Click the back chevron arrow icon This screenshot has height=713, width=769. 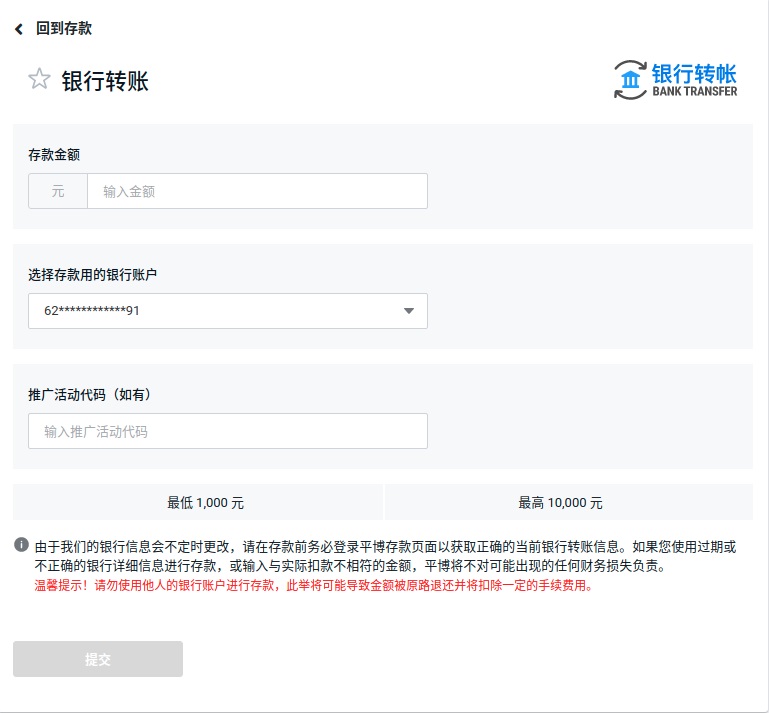[x=19, y=29]
